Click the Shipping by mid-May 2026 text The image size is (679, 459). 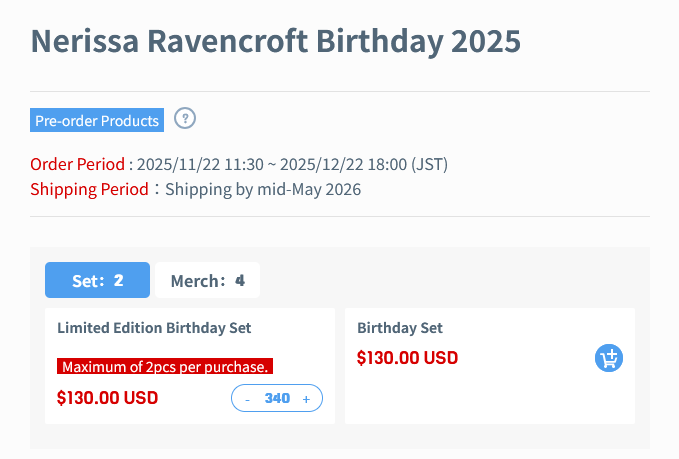263,189
